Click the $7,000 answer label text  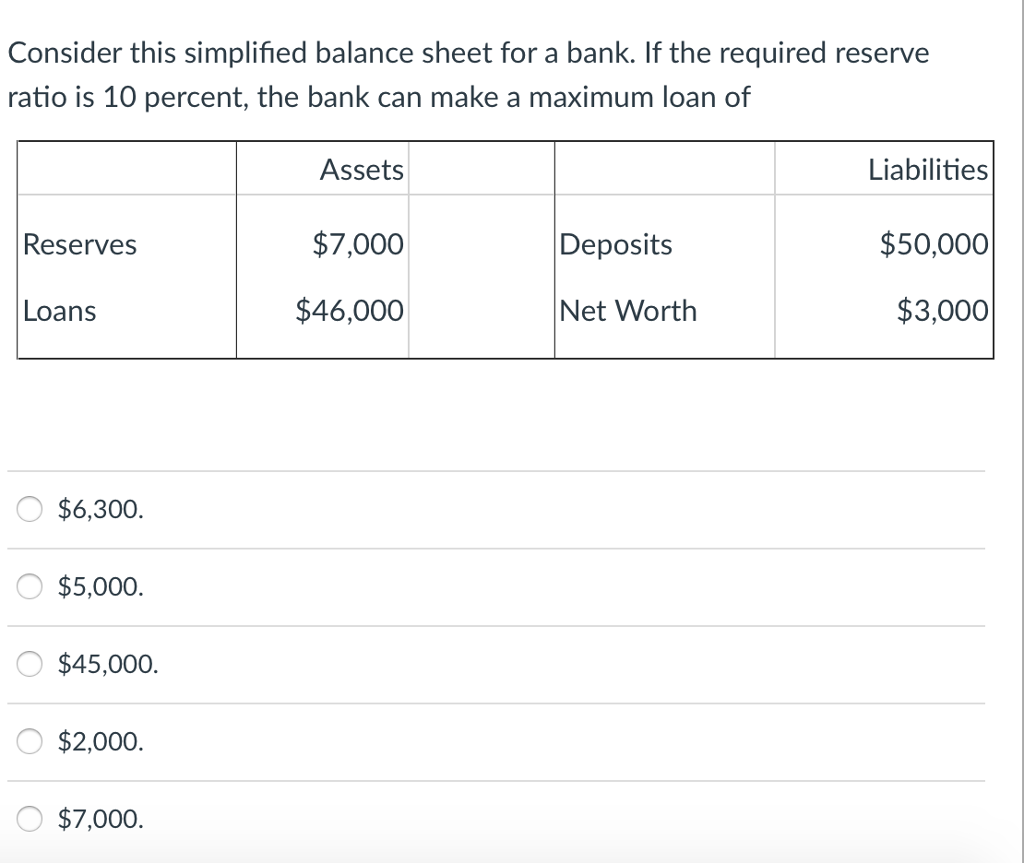point(99,818)
